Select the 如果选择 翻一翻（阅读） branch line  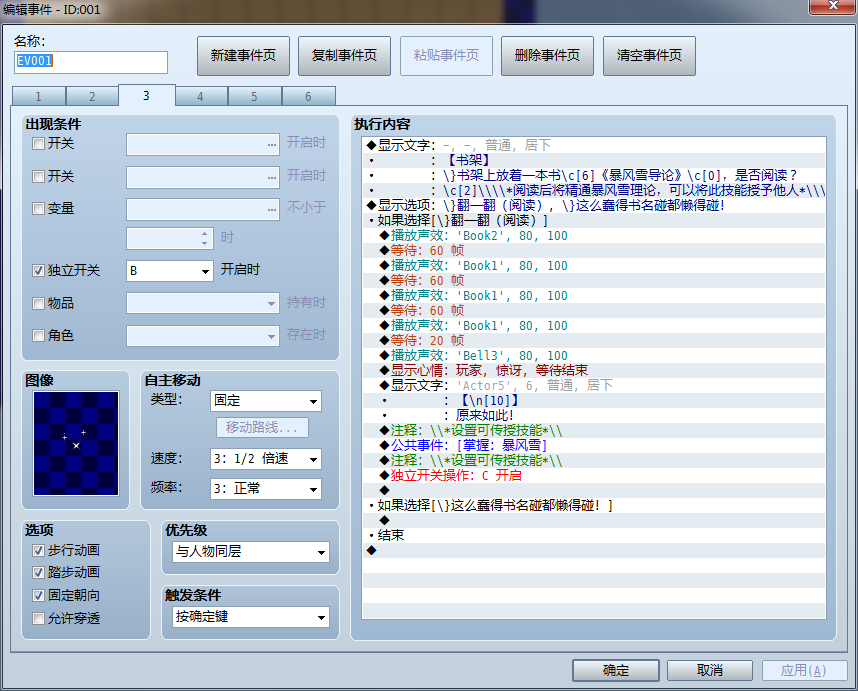(x=594, y=220)
